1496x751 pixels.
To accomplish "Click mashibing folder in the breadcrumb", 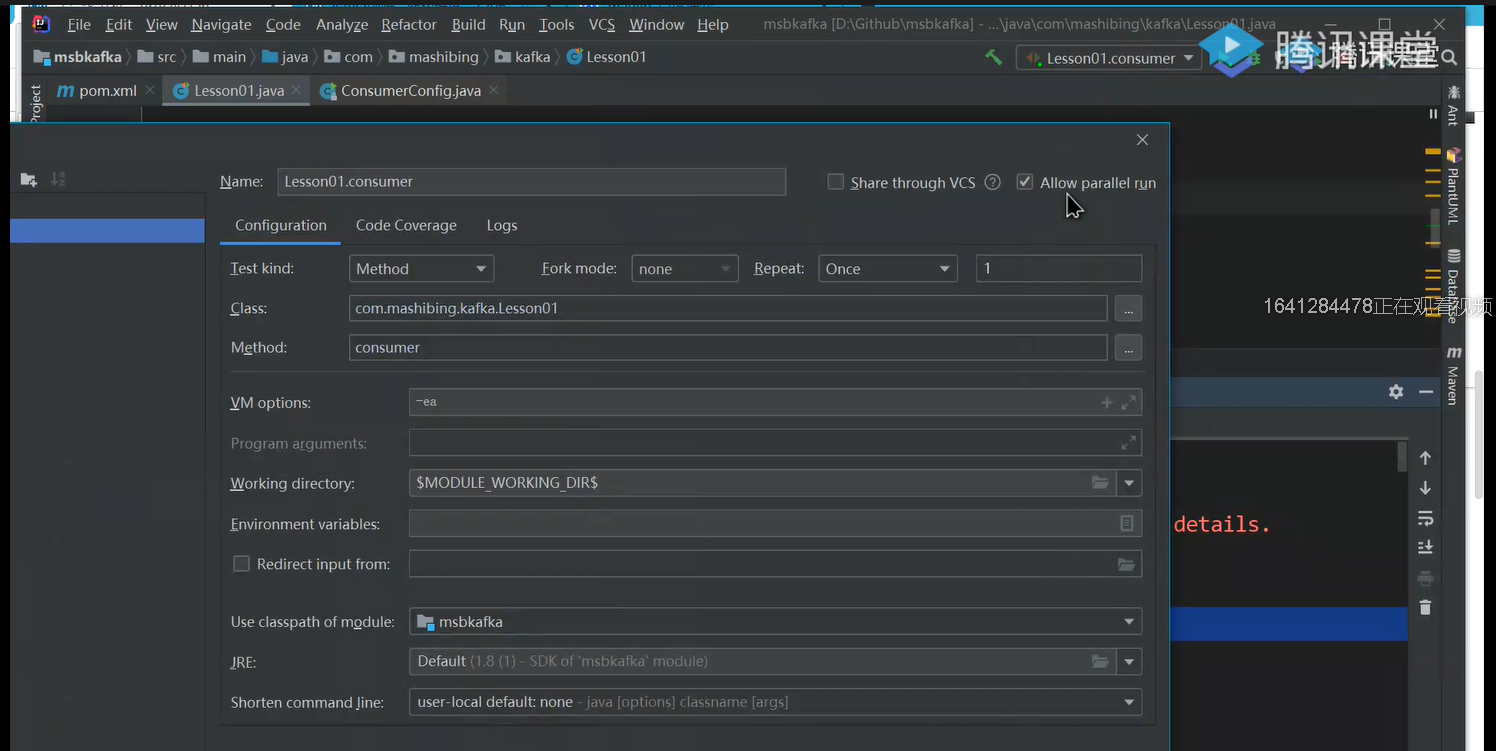I will pyautogui.click(x=433, y=57).
